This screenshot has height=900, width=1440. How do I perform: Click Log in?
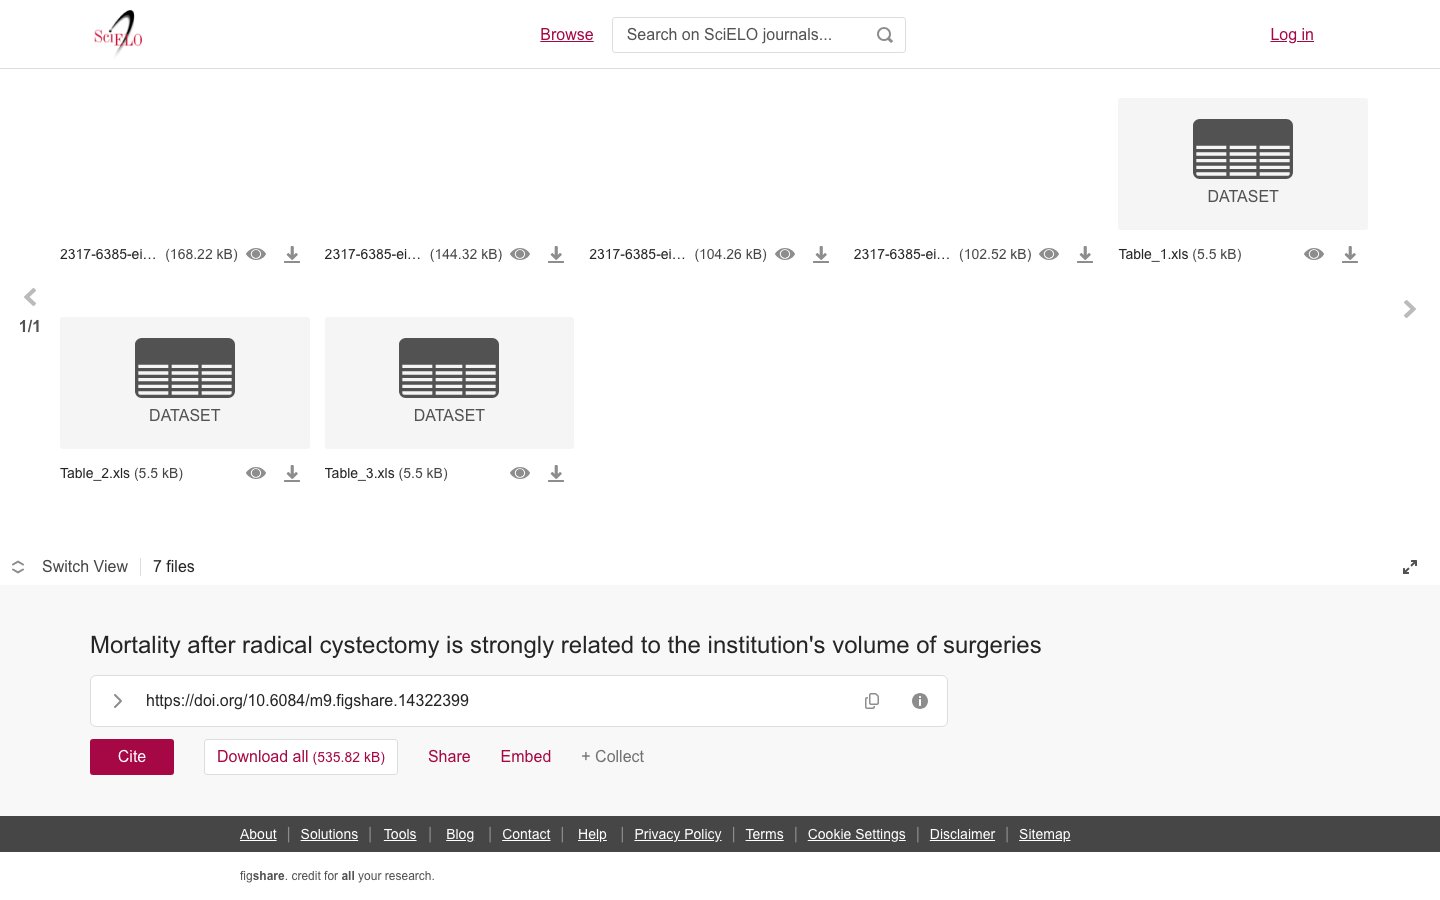click(x=1292, y=35)
